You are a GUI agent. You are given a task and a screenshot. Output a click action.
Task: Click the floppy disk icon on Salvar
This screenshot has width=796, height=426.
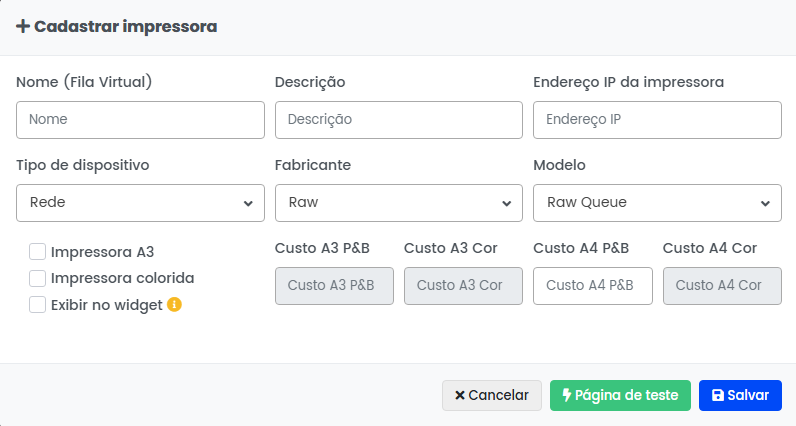click(717, 395)
